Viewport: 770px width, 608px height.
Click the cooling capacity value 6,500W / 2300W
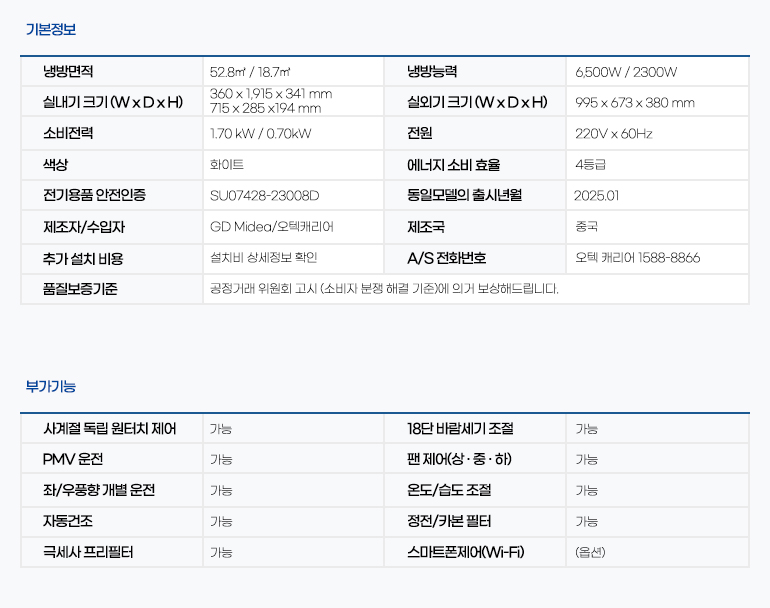pos(626,72)
